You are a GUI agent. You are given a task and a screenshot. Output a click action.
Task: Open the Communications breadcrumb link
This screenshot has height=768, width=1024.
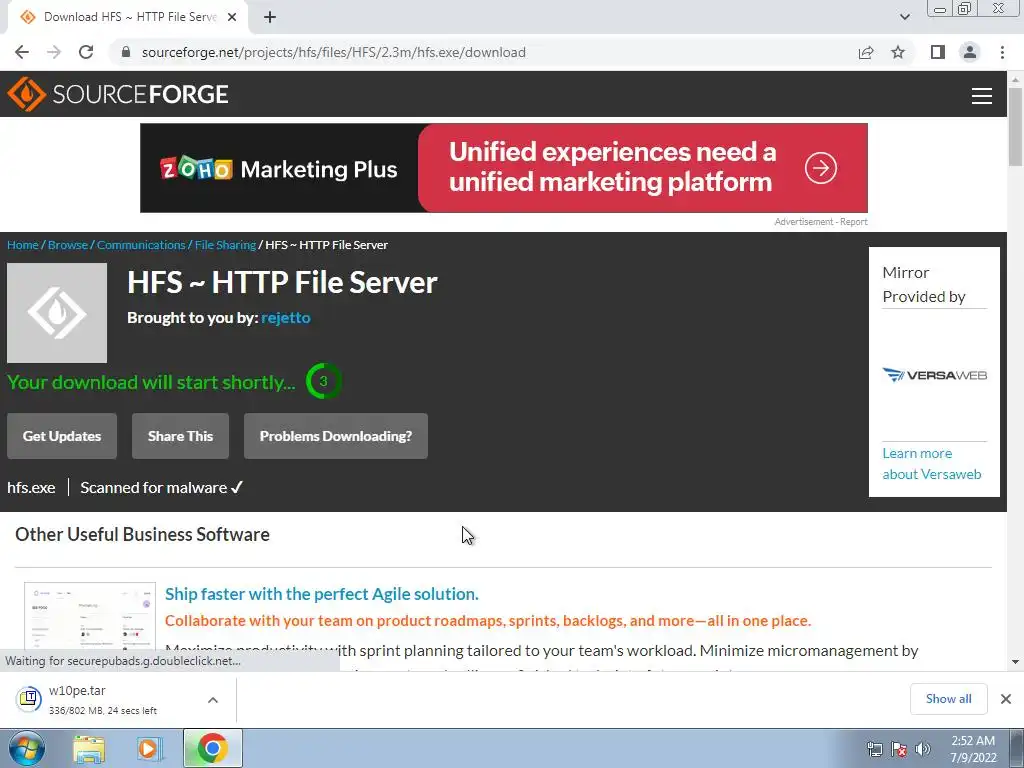[141, 245]
